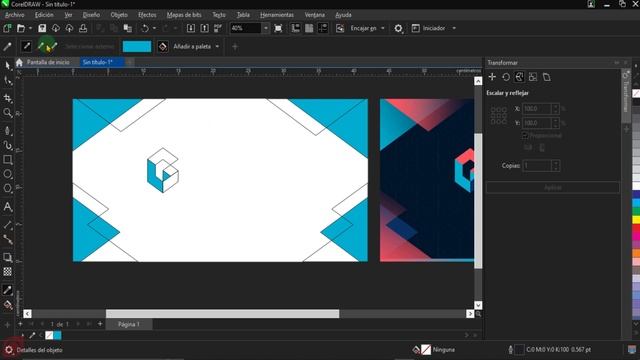
Task: Open the Archivo menu
Action: click(x=14, y=15)
